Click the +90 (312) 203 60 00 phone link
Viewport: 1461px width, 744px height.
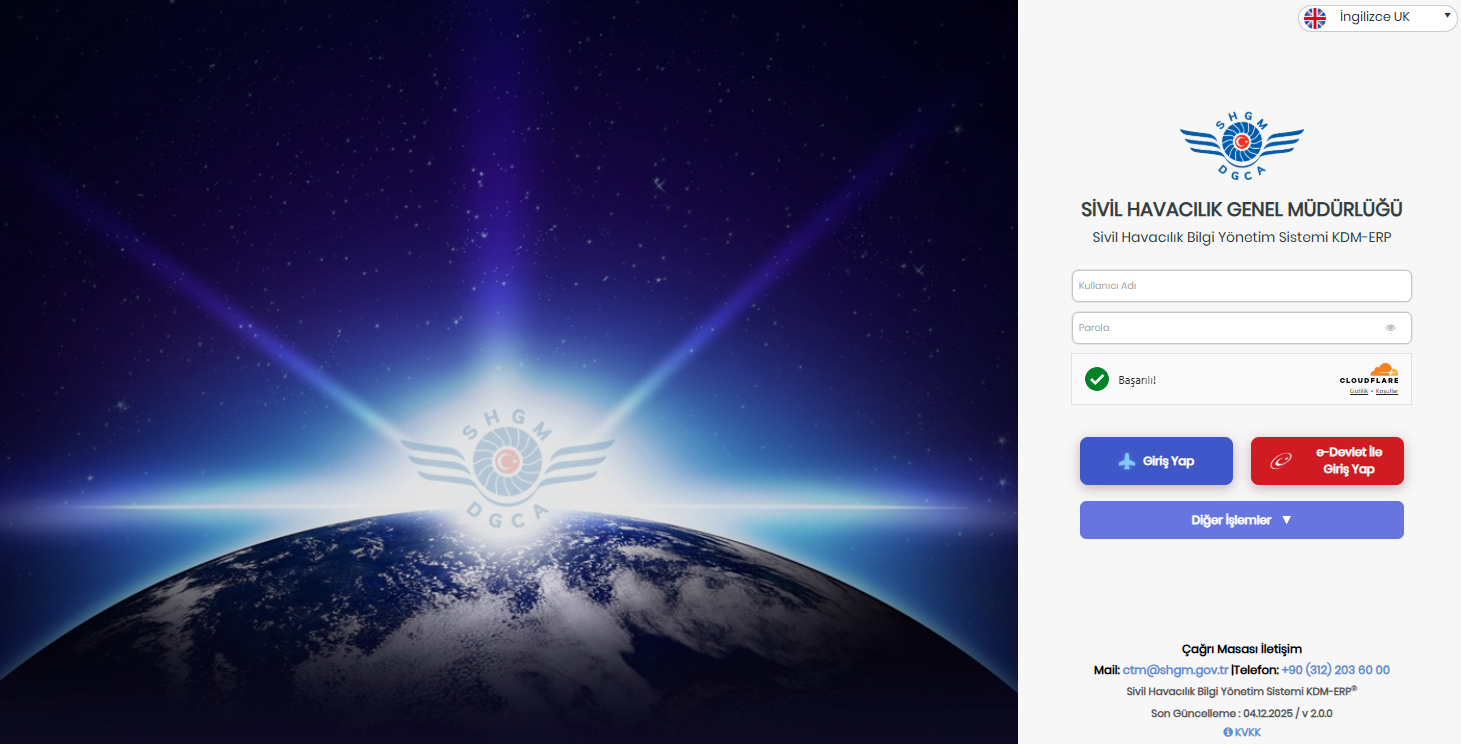[x=1335, y=670]
